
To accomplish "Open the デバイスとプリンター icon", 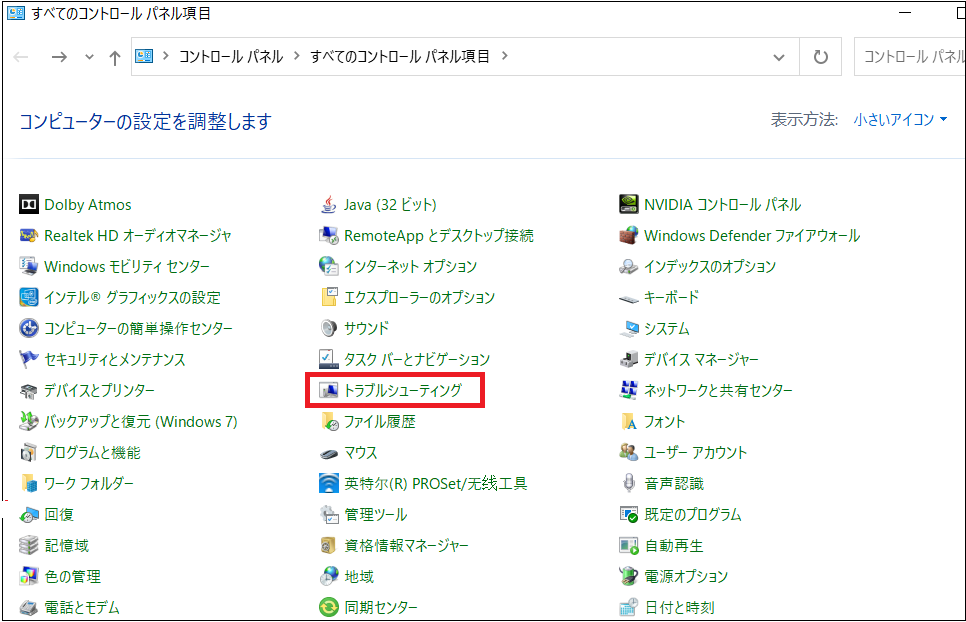I will (28, 390).
